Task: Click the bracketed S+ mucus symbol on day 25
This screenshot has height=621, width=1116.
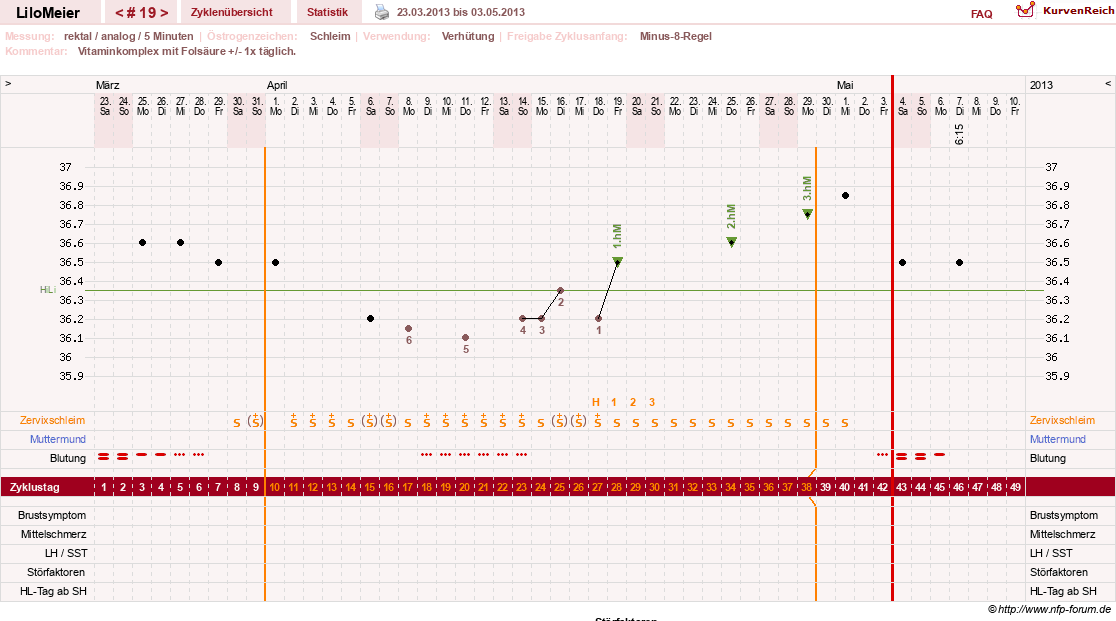Action: tap(559, 420)
